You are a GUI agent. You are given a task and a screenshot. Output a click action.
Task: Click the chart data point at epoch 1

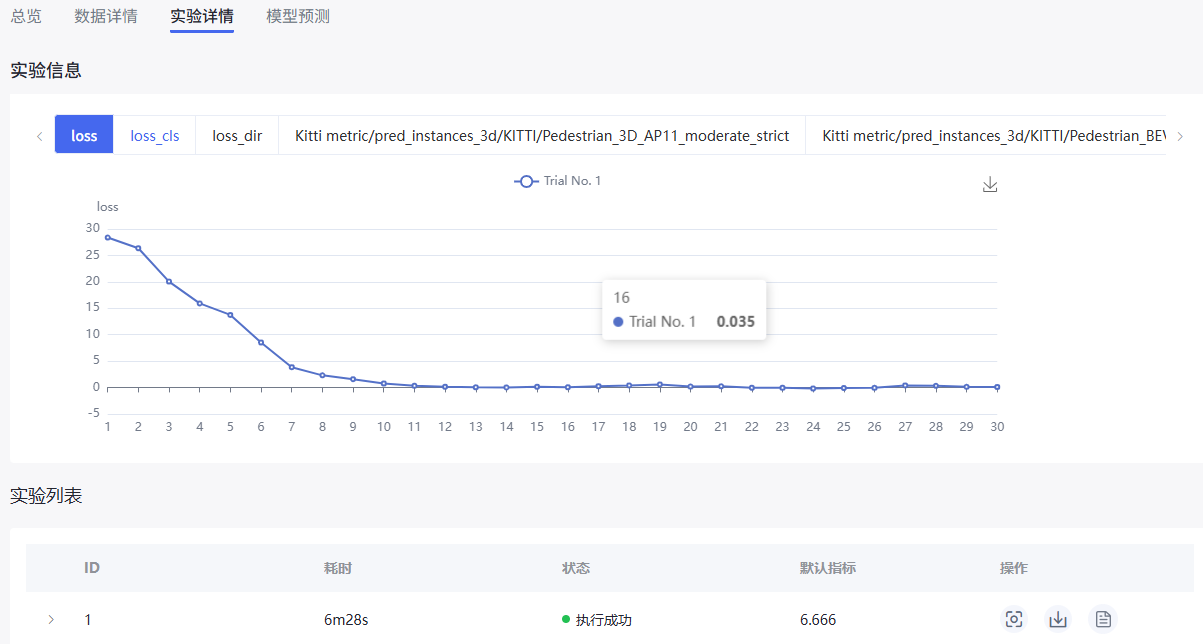[x=107, y=237]
